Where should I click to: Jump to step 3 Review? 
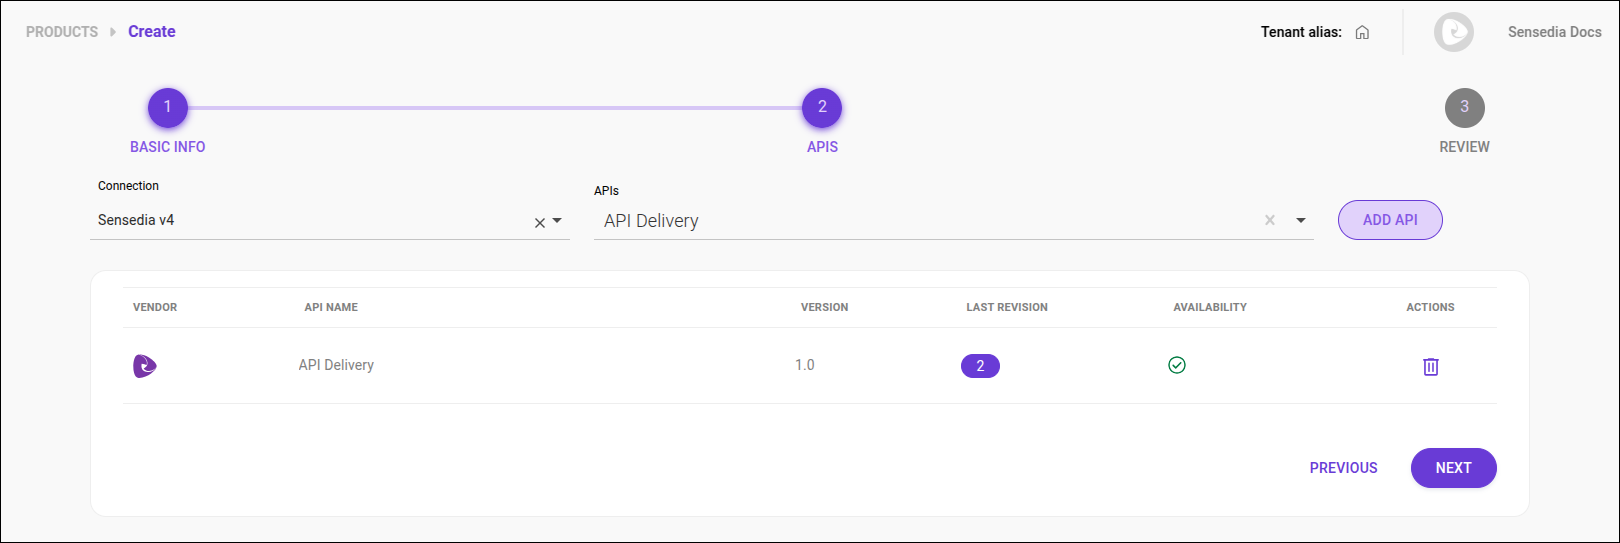(1464, 108)
